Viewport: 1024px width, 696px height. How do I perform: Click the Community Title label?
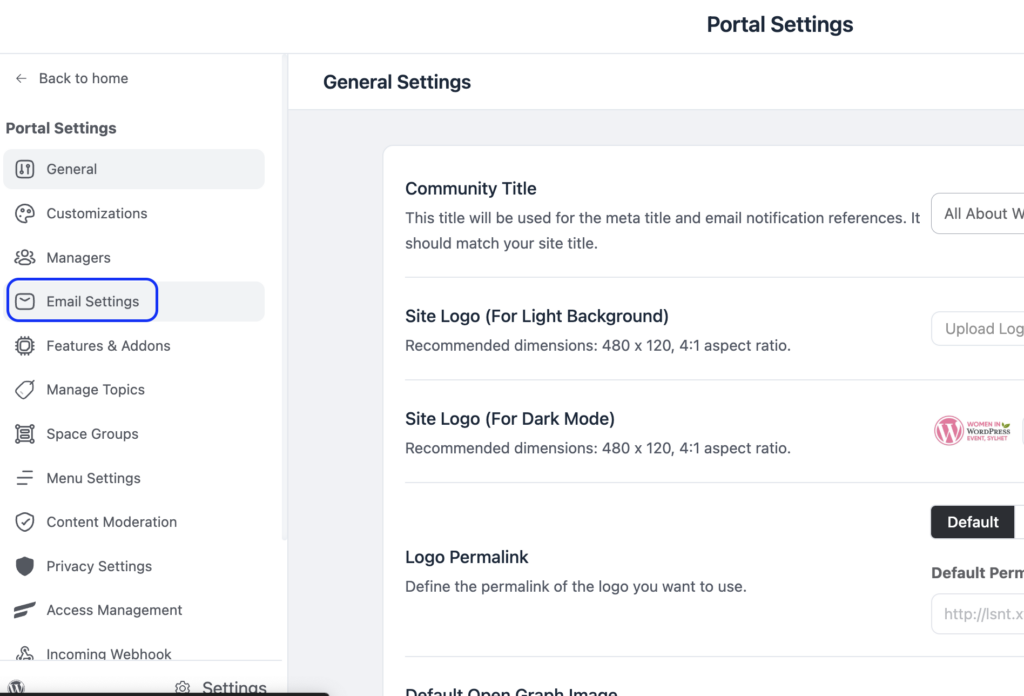pyautogui.click(x=471, y=189)
